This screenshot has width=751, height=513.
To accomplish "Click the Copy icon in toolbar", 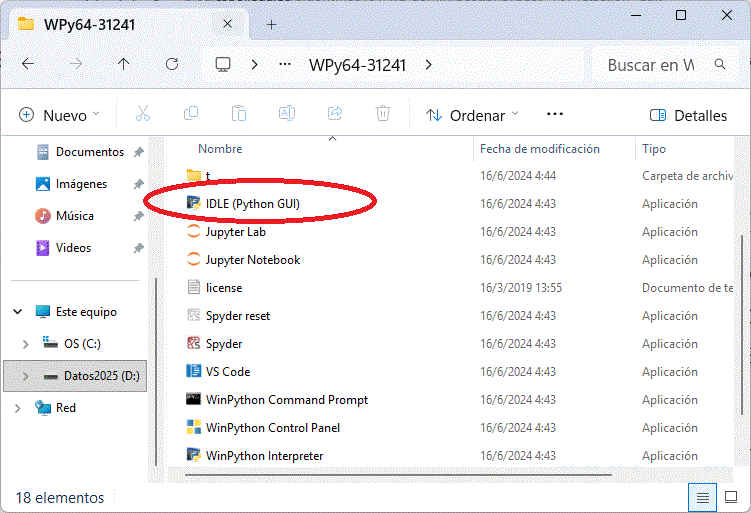I will [x=191, y=114].
